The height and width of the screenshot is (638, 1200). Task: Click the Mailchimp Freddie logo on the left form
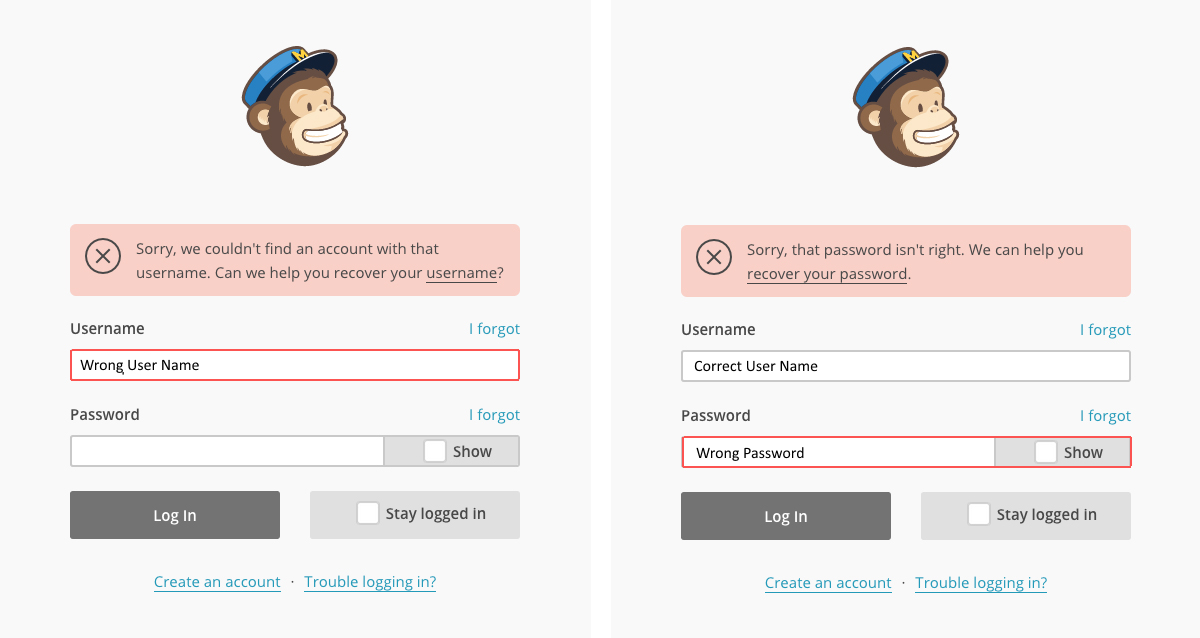tap(296, 105)
